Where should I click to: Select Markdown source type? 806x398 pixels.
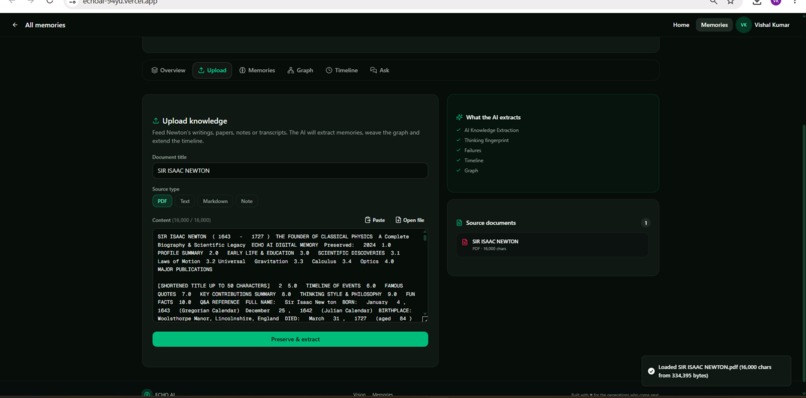click(215, 201)
